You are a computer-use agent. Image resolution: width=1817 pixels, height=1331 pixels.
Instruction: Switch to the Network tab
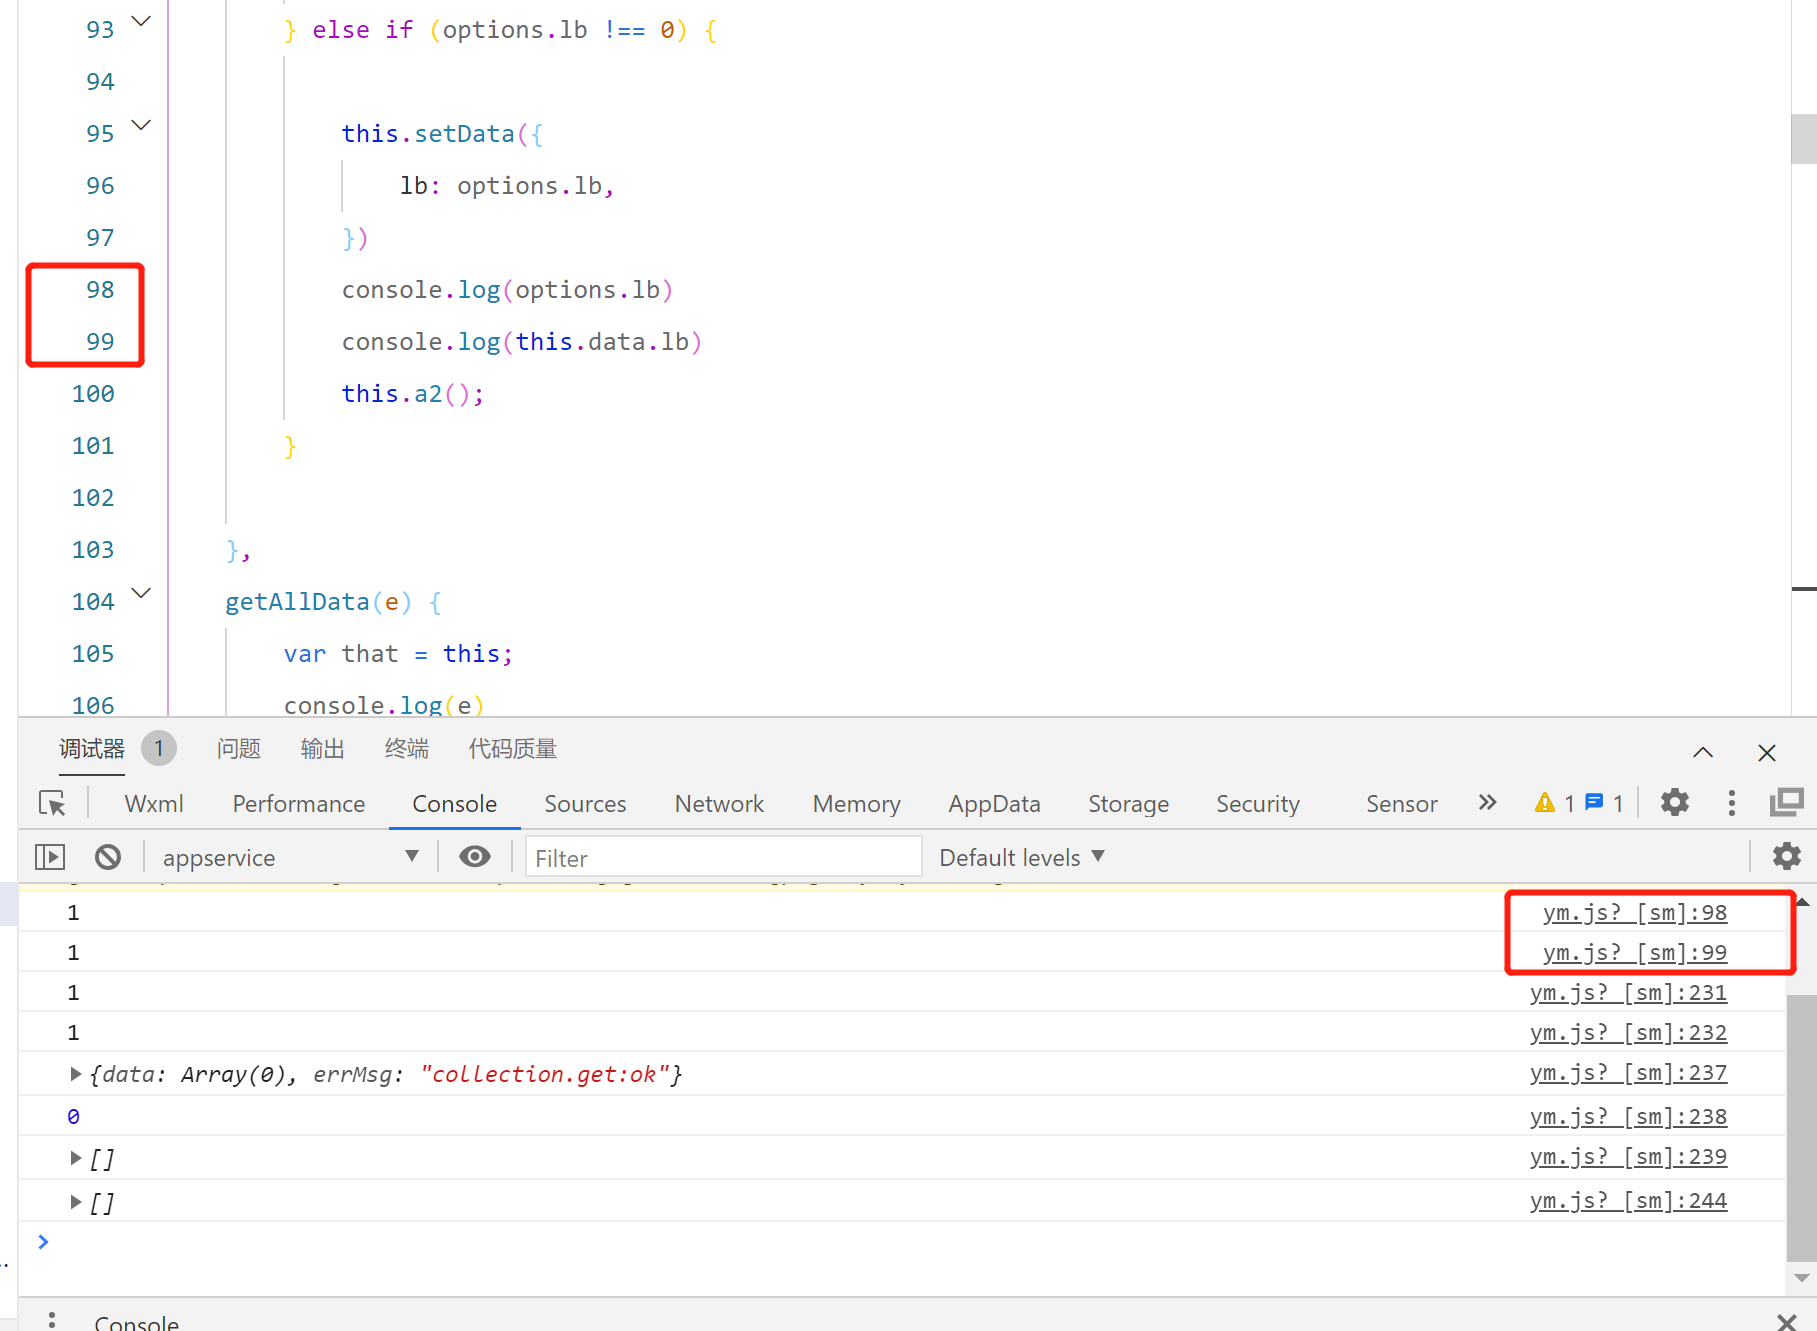tap(719, 804)
